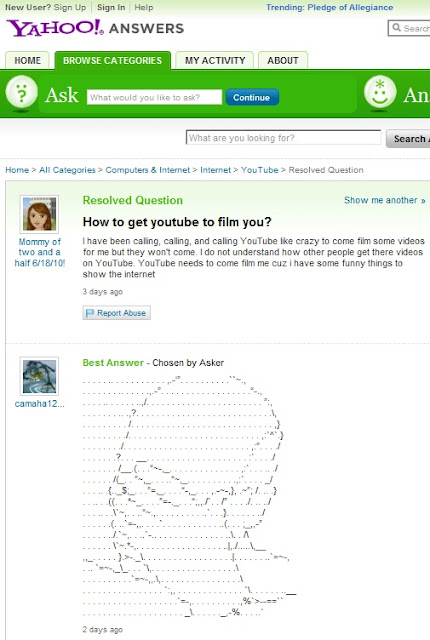Click the green Ask question mark icon

click(x=21, y=92)
